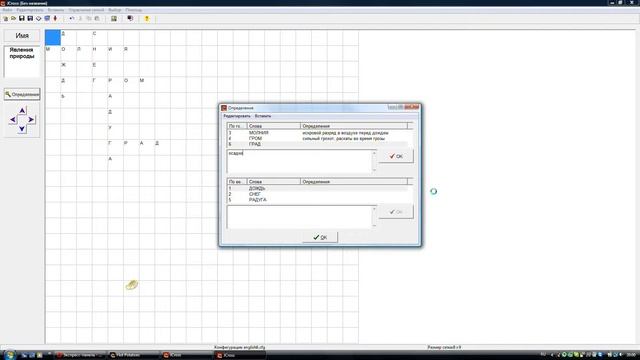Close the Определения dialog with red X
Viewport: 640px width, 360px height.
click(x=412, y=107)
